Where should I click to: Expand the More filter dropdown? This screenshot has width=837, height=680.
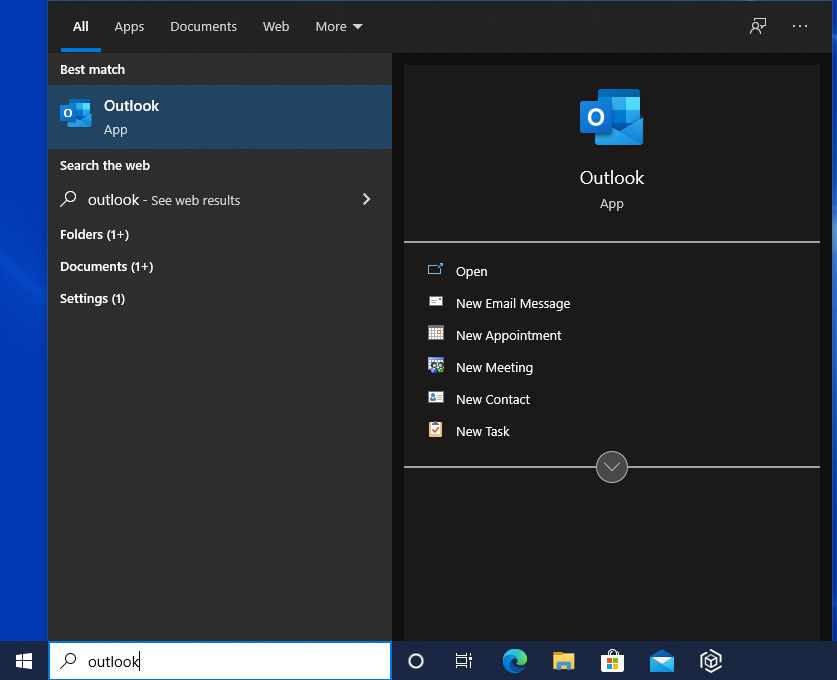tap(339, 26)
